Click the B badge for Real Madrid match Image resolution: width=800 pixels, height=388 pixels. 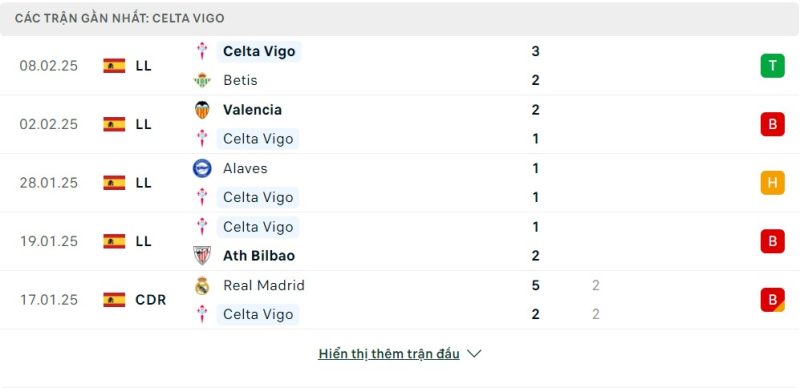tap(772, 300)
